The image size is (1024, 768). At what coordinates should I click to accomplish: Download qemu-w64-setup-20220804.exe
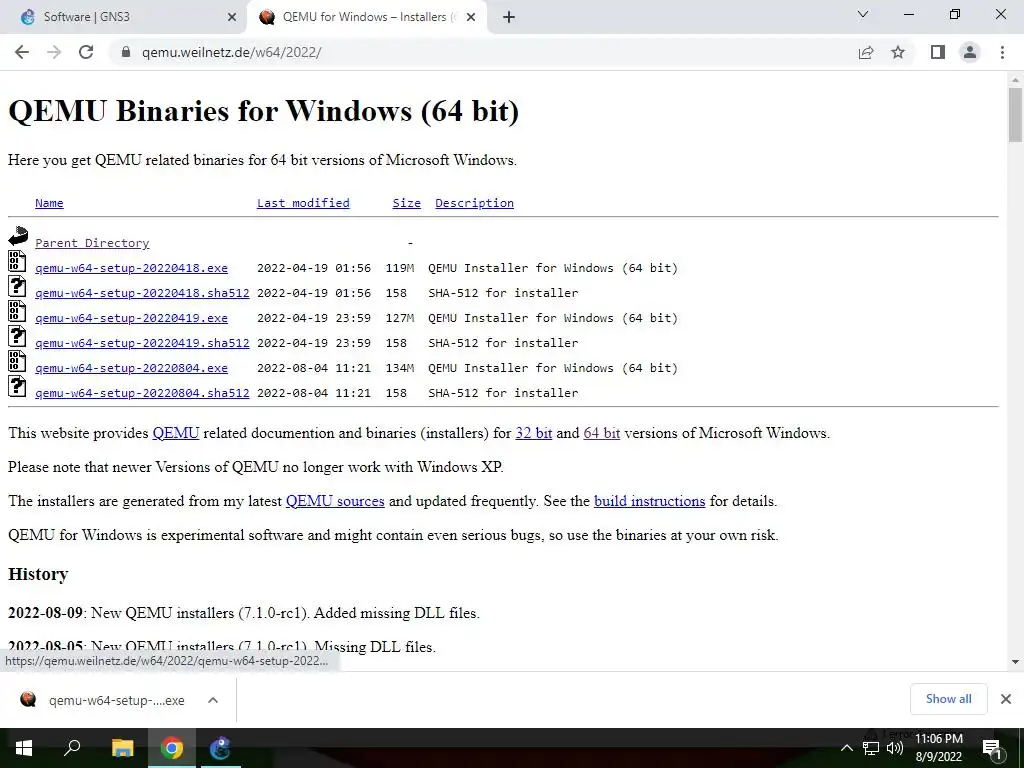pos(131,368)
